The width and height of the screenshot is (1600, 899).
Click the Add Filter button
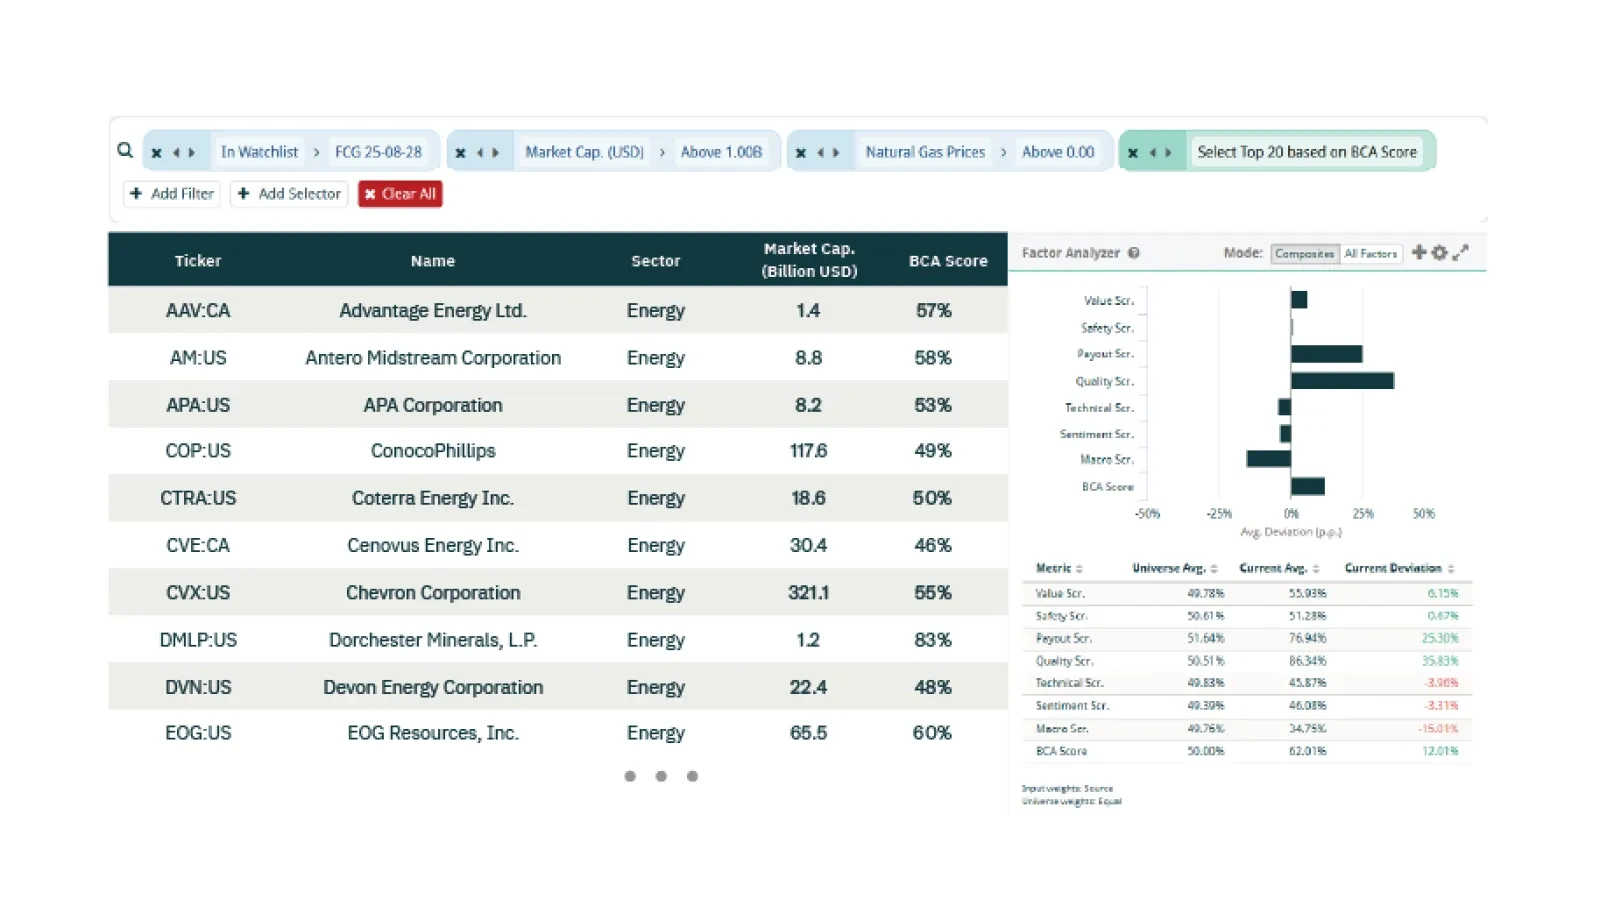click(172, 194)
